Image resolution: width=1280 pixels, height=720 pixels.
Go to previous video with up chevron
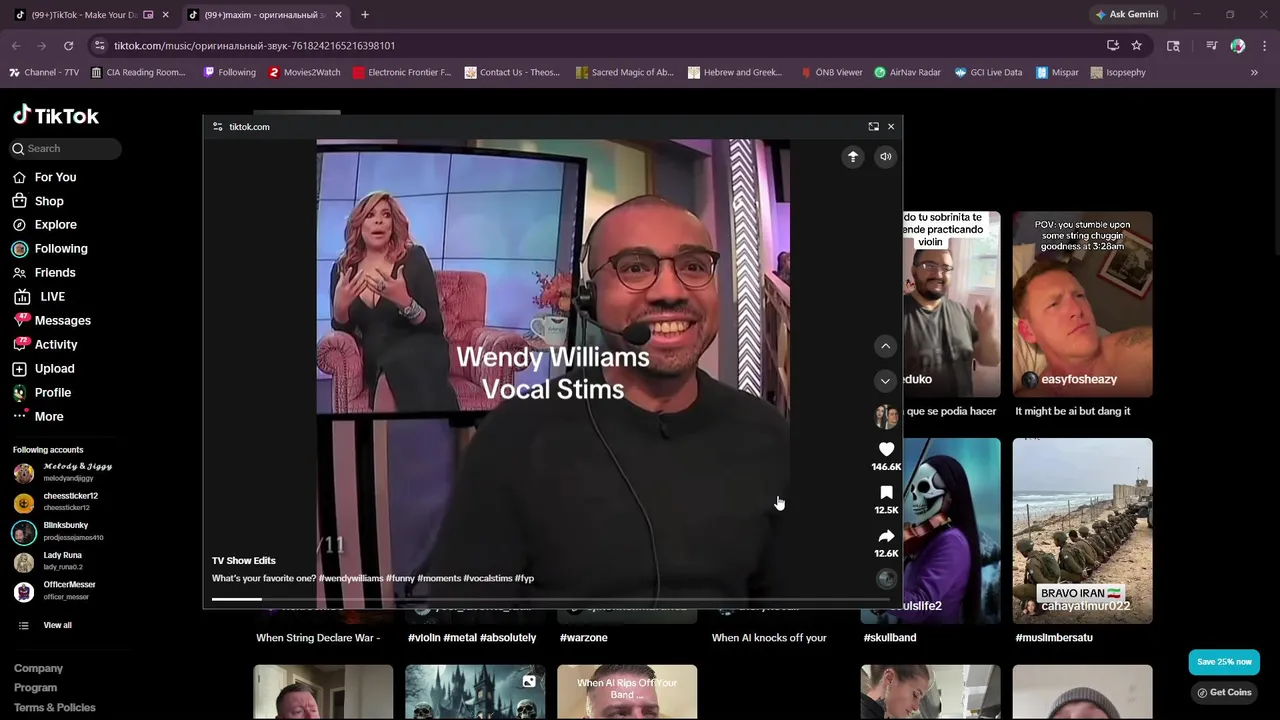(885, 346)
